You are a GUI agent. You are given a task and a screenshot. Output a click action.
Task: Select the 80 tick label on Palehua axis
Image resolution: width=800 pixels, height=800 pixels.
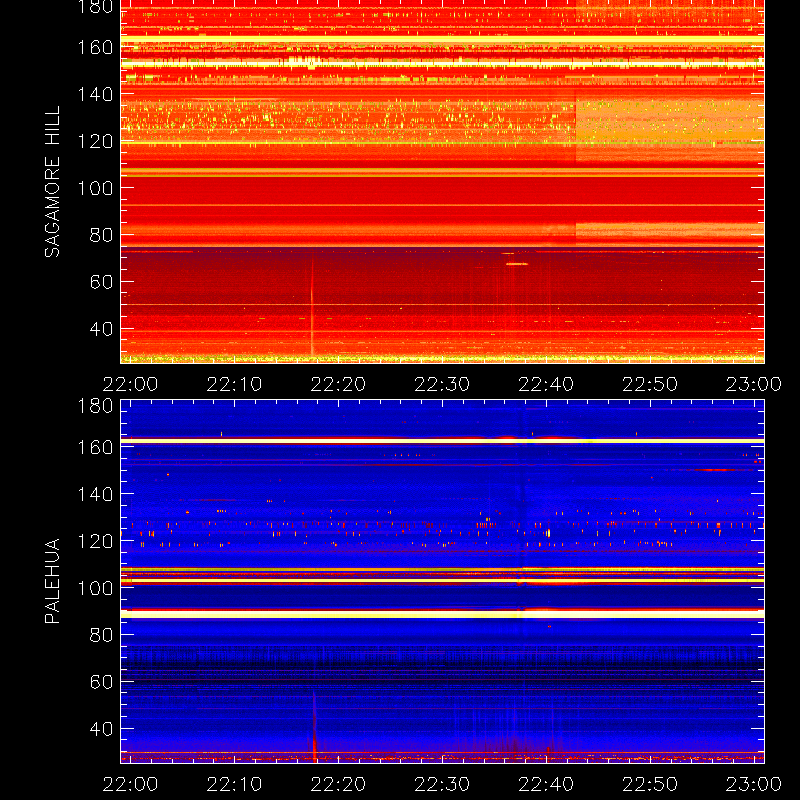(101, 635)
